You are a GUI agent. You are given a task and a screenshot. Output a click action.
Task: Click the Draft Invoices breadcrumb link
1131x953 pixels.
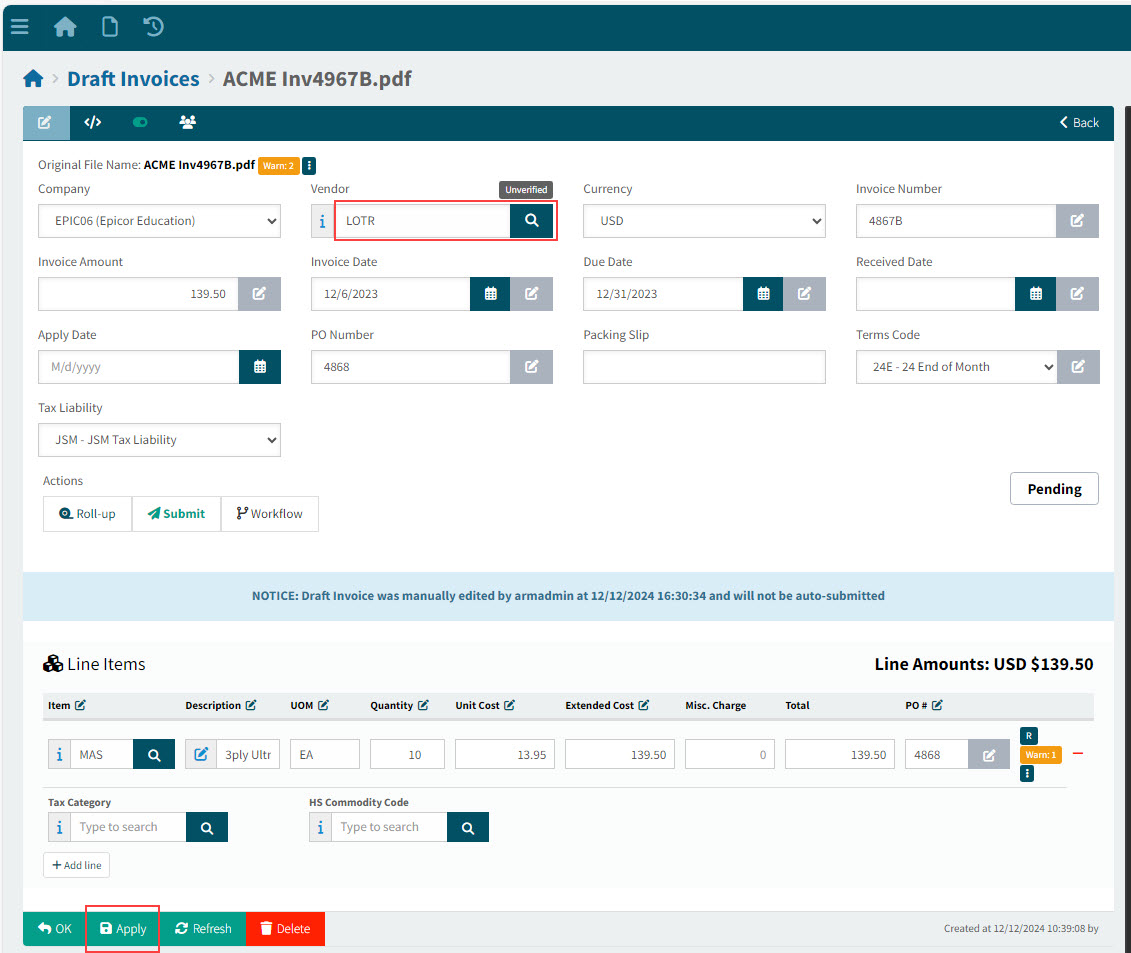[133, 78]
